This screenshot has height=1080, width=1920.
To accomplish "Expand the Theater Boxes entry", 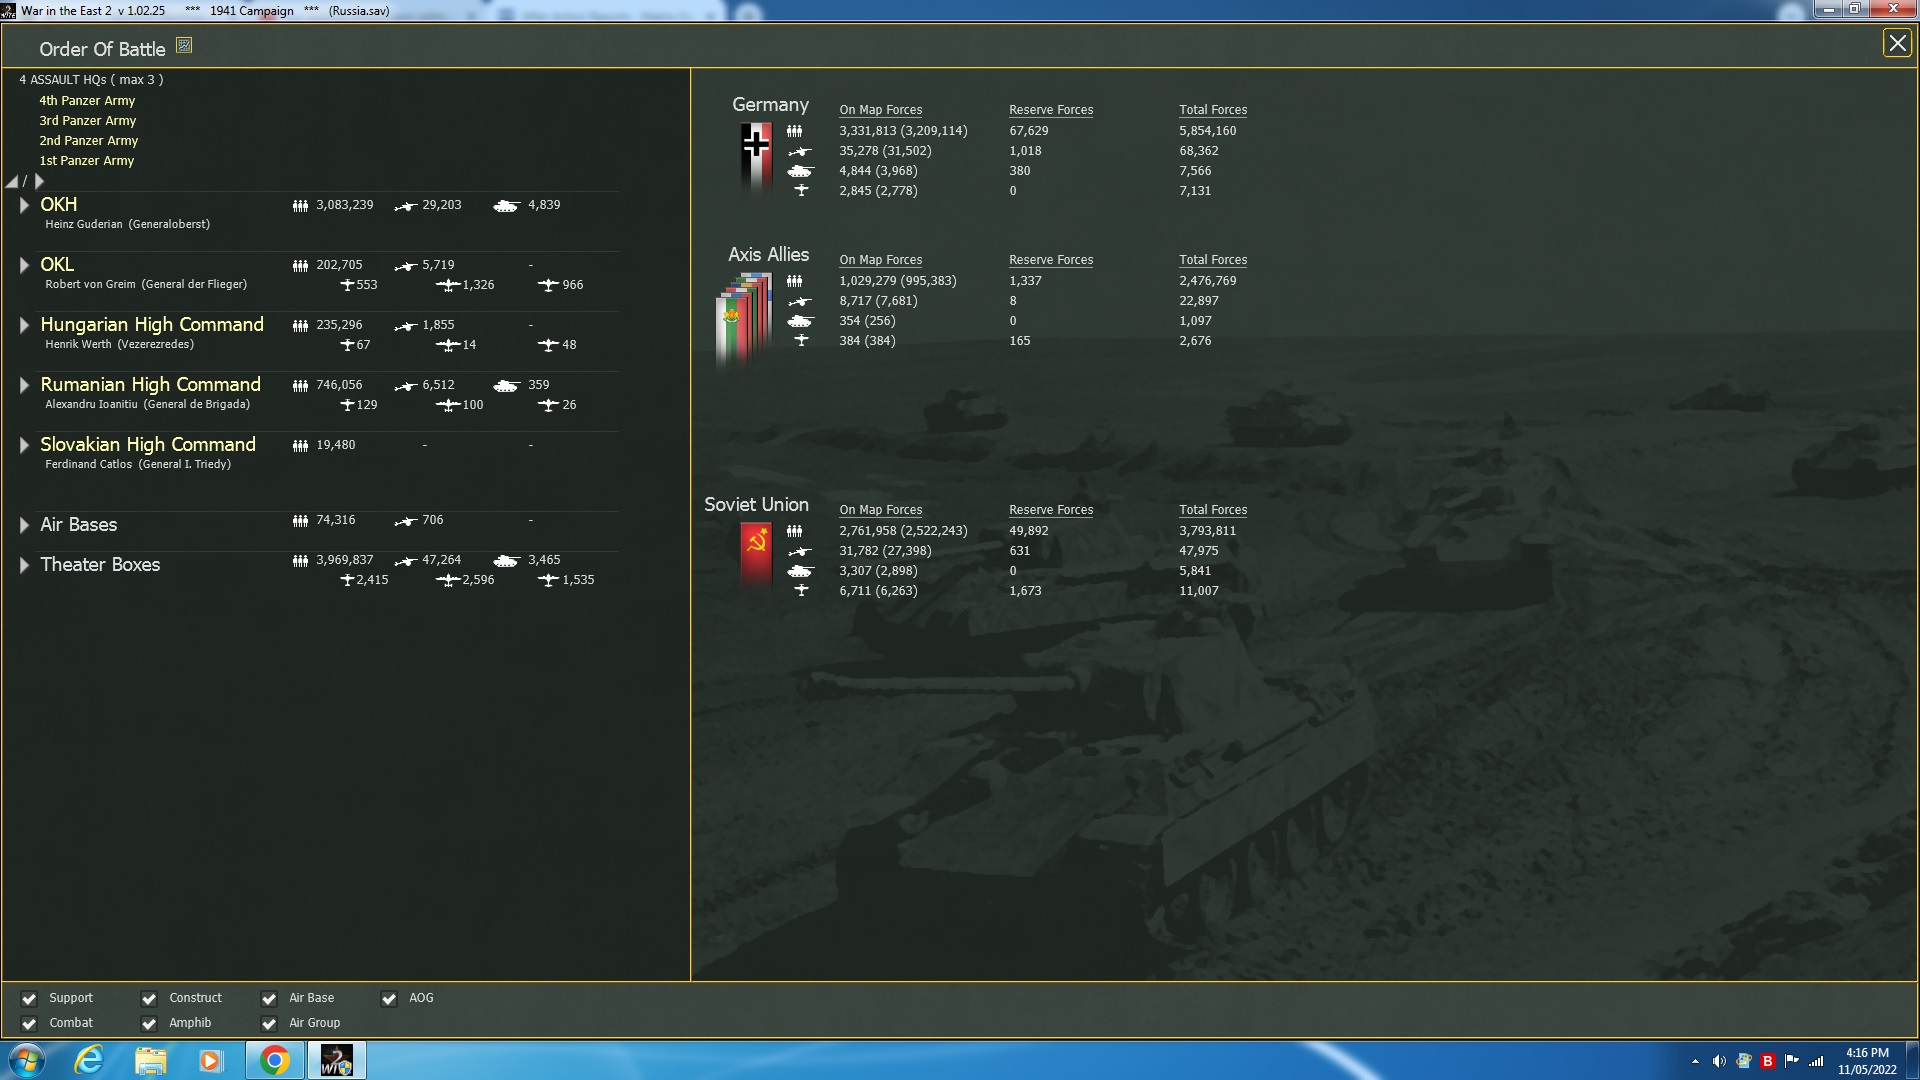I will coord(24,565).
